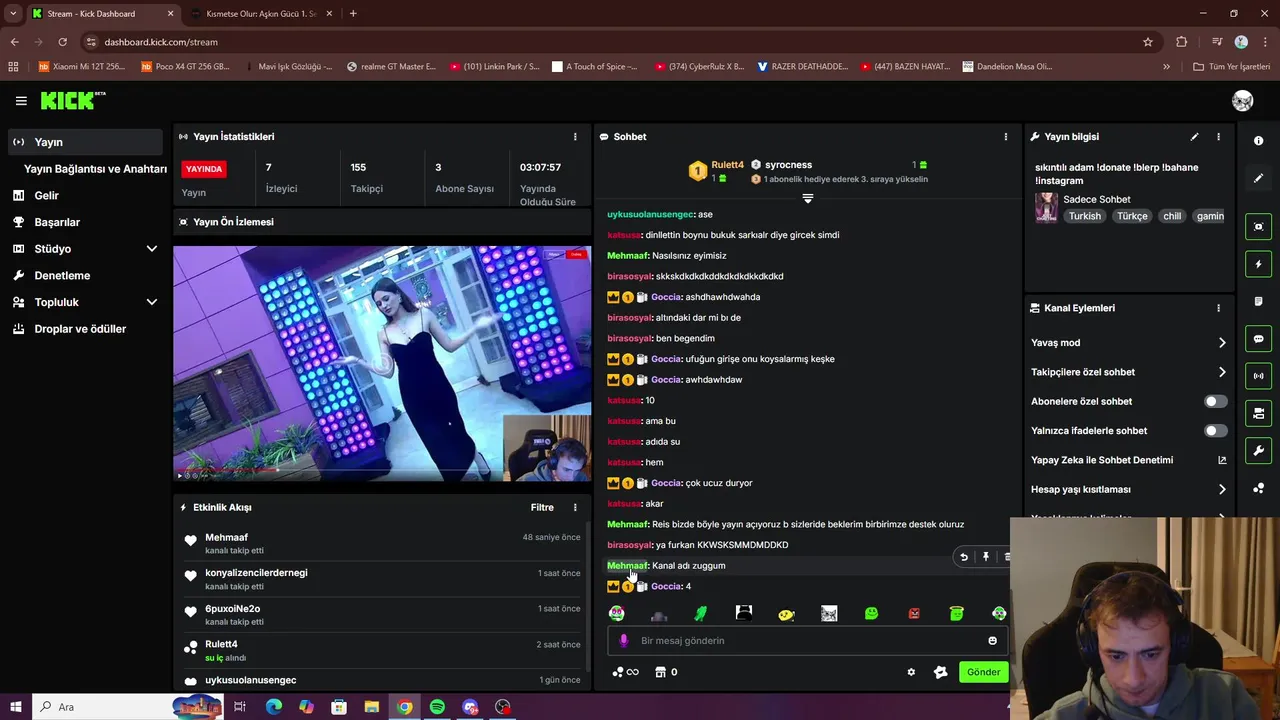The width and height of the screenshot is (1280, 720).
Task: Expand Takipçilere özel sohbet arrow
Action: pos(1222,372)
